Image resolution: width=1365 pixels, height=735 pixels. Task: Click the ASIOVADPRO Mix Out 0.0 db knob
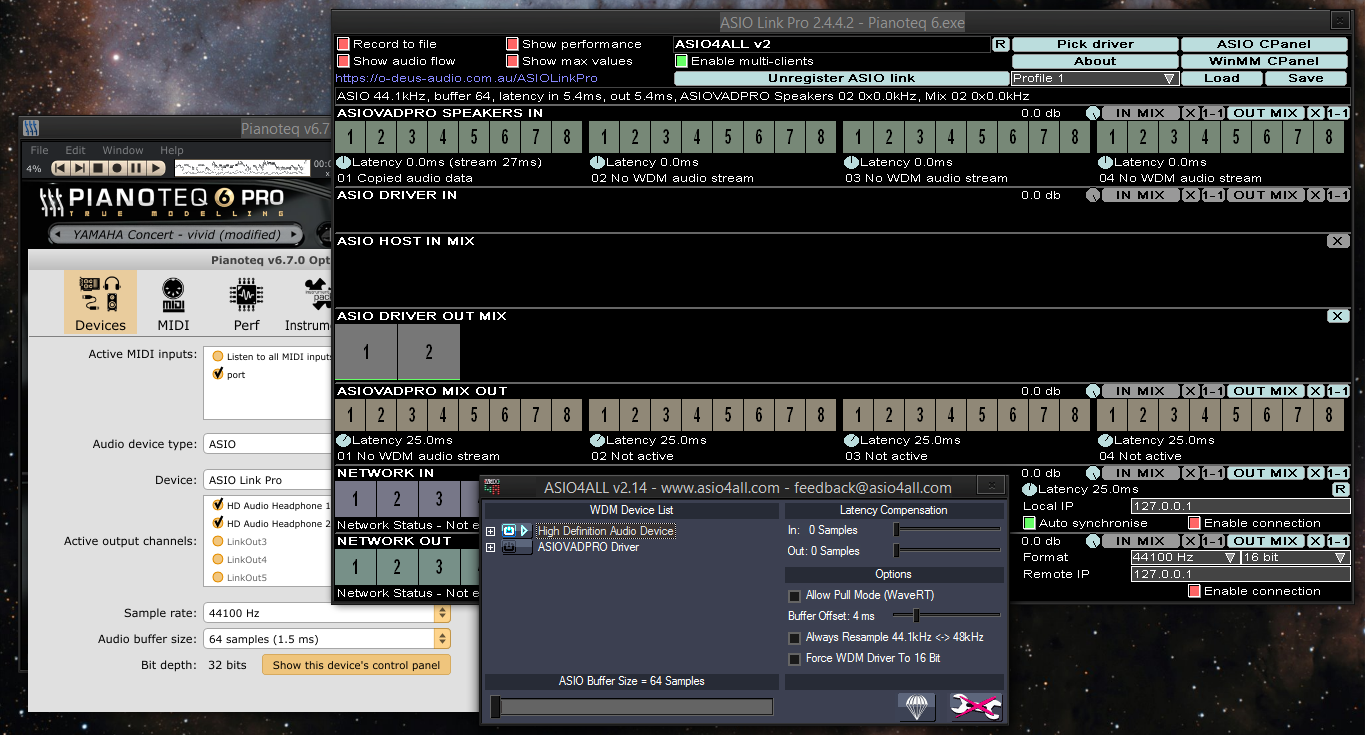(1092, 391)
